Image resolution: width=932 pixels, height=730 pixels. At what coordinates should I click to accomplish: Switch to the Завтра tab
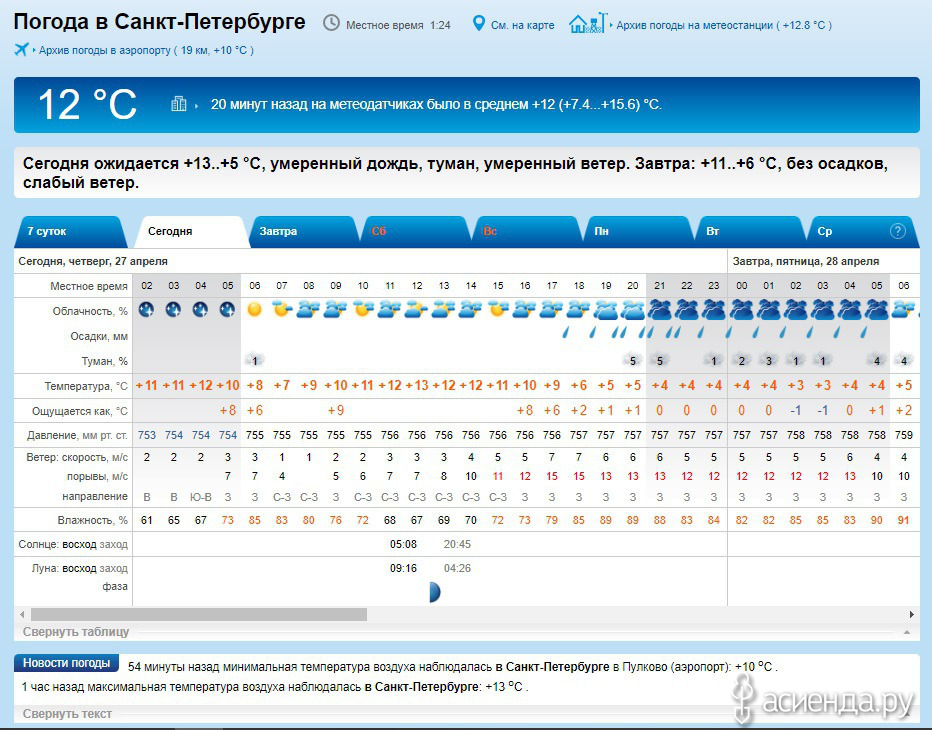click(303, 231)
